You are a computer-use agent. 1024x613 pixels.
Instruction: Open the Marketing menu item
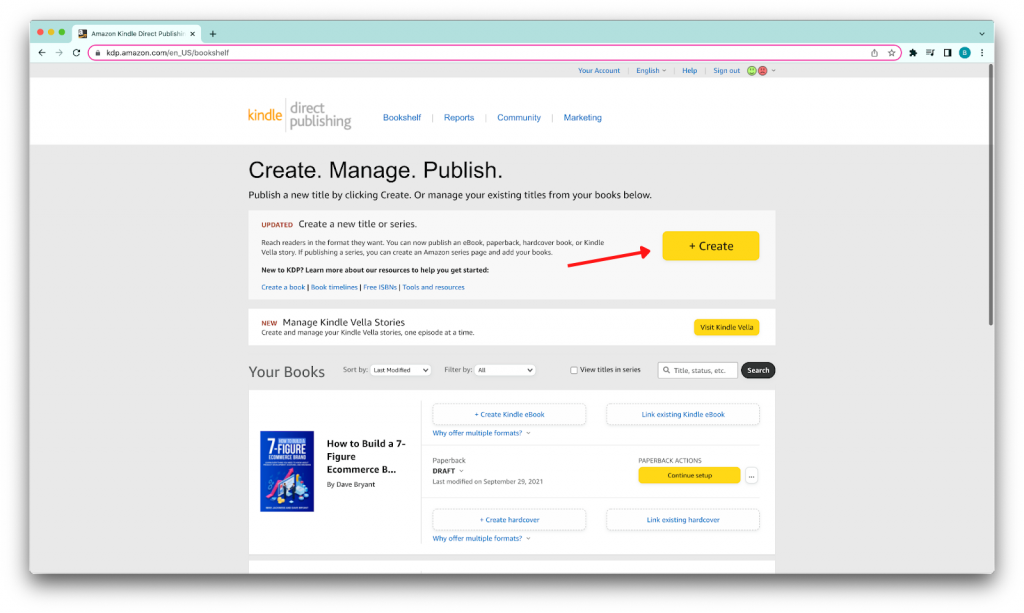(x=582, y=118)
